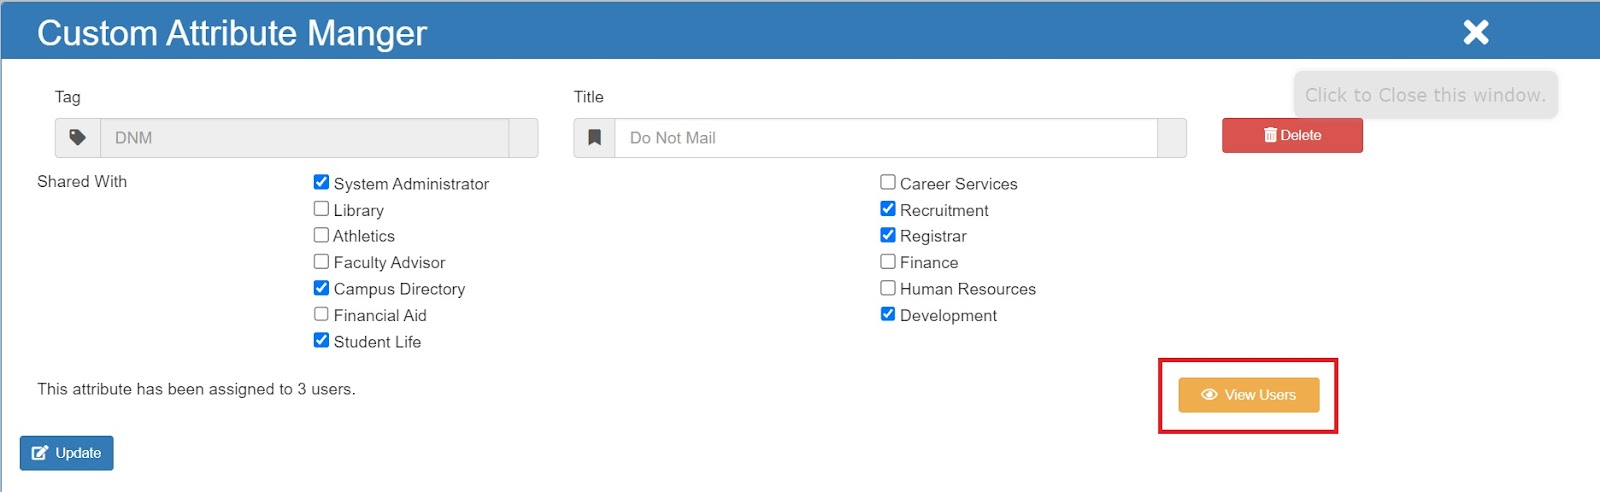Click the Delete button with trash icon

click(x=1292, y=135)
